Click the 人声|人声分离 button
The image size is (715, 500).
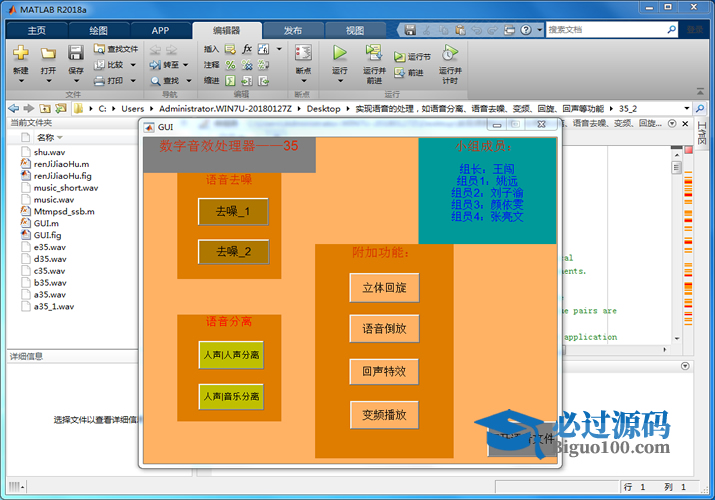tap(231, 355)
